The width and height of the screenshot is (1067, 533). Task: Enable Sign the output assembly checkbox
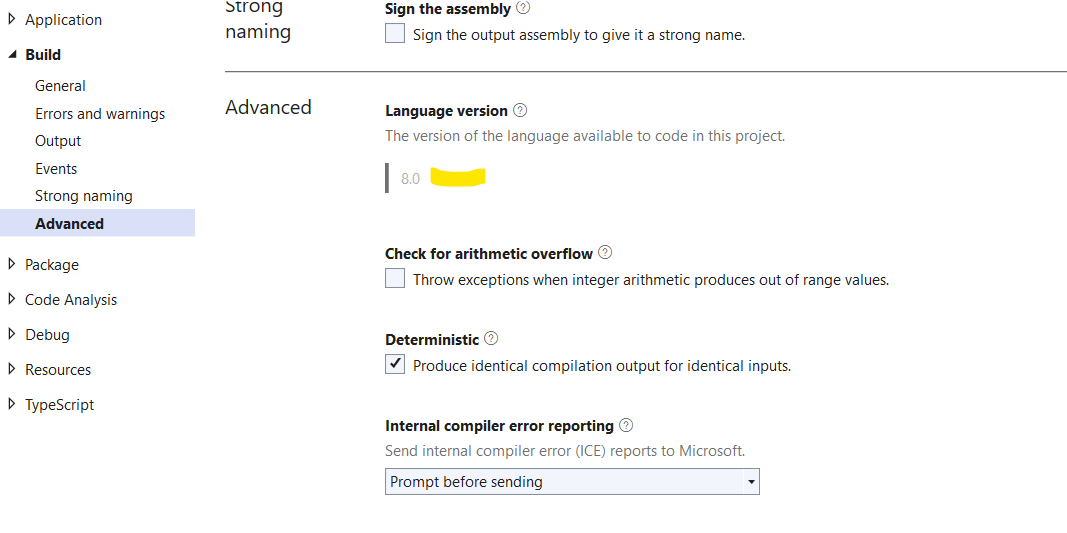pyautogui.click(x=395, y=33)
